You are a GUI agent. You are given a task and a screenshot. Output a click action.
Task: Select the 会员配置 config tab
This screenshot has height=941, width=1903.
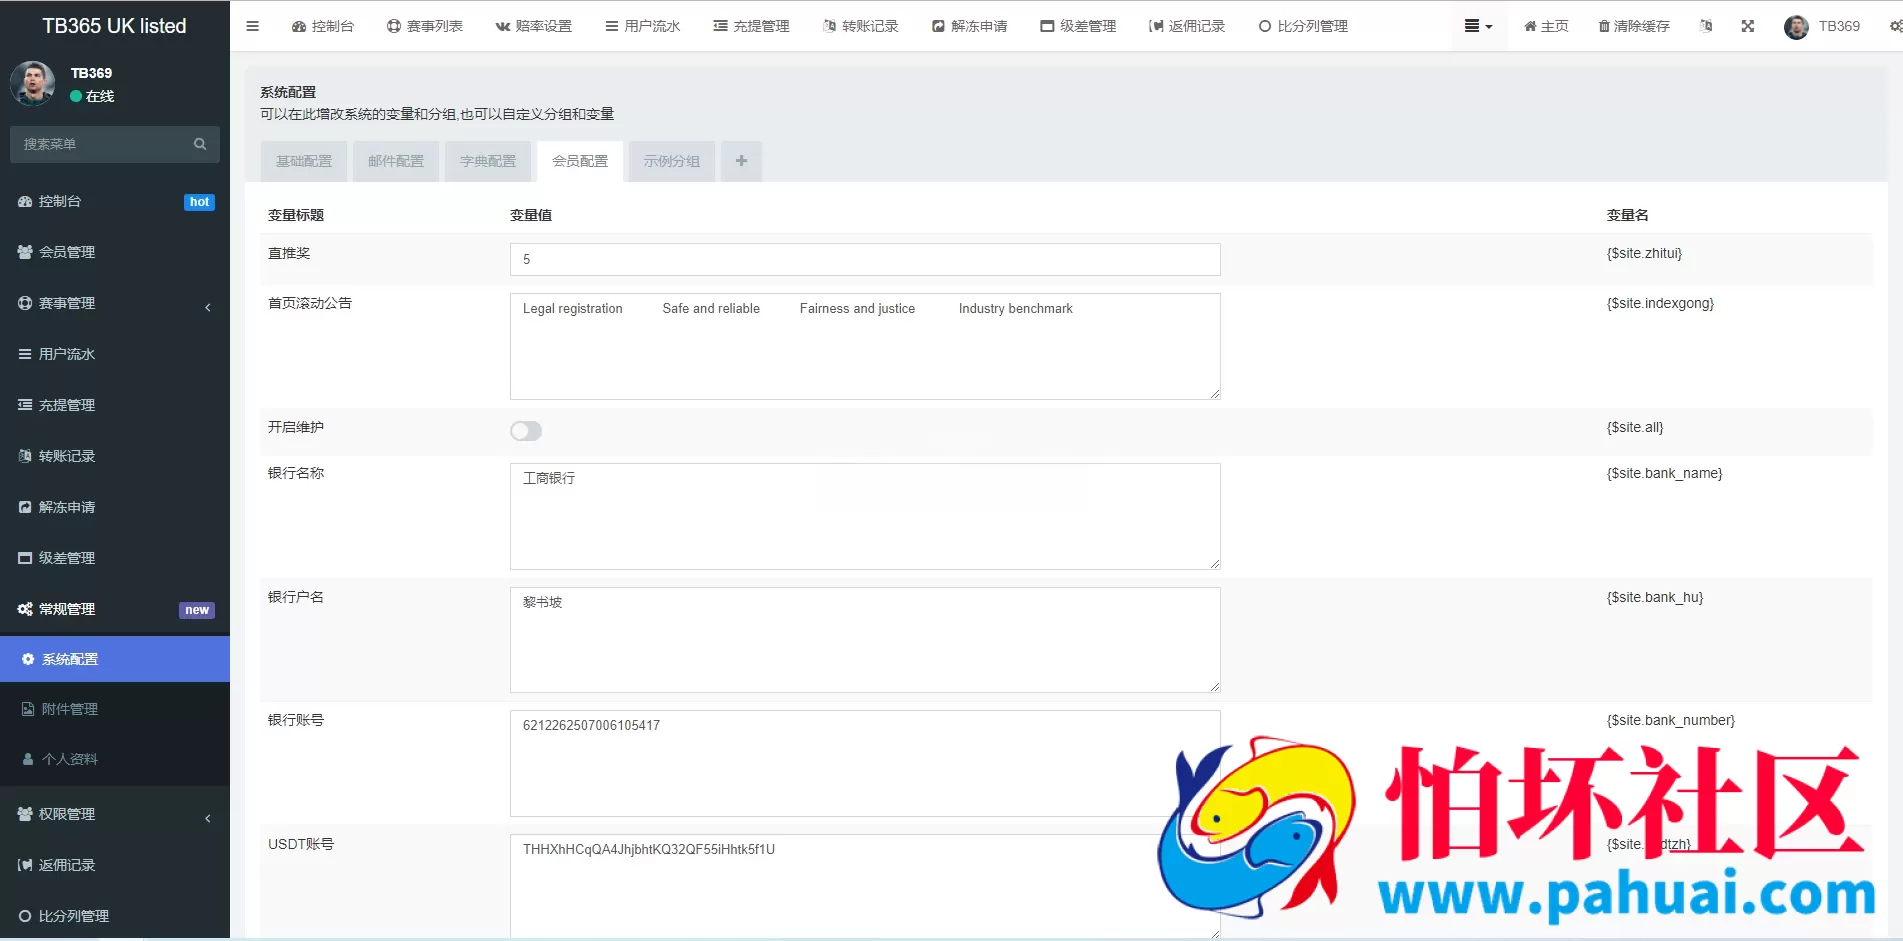coord(580,161)
